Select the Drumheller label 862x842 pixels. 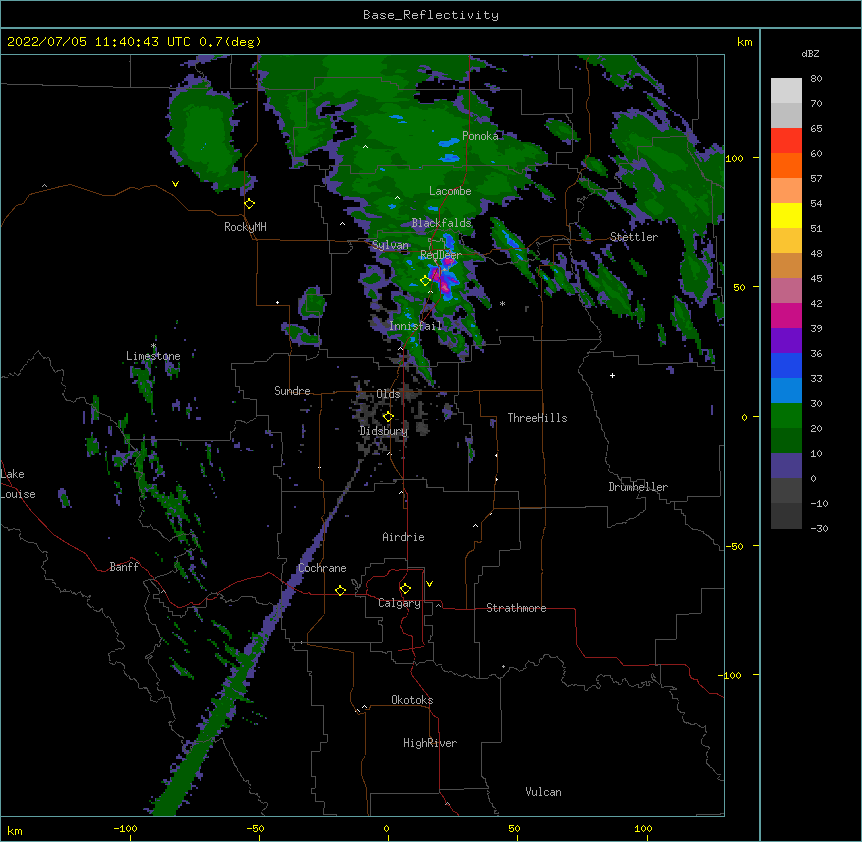click(x=638, y=487)
